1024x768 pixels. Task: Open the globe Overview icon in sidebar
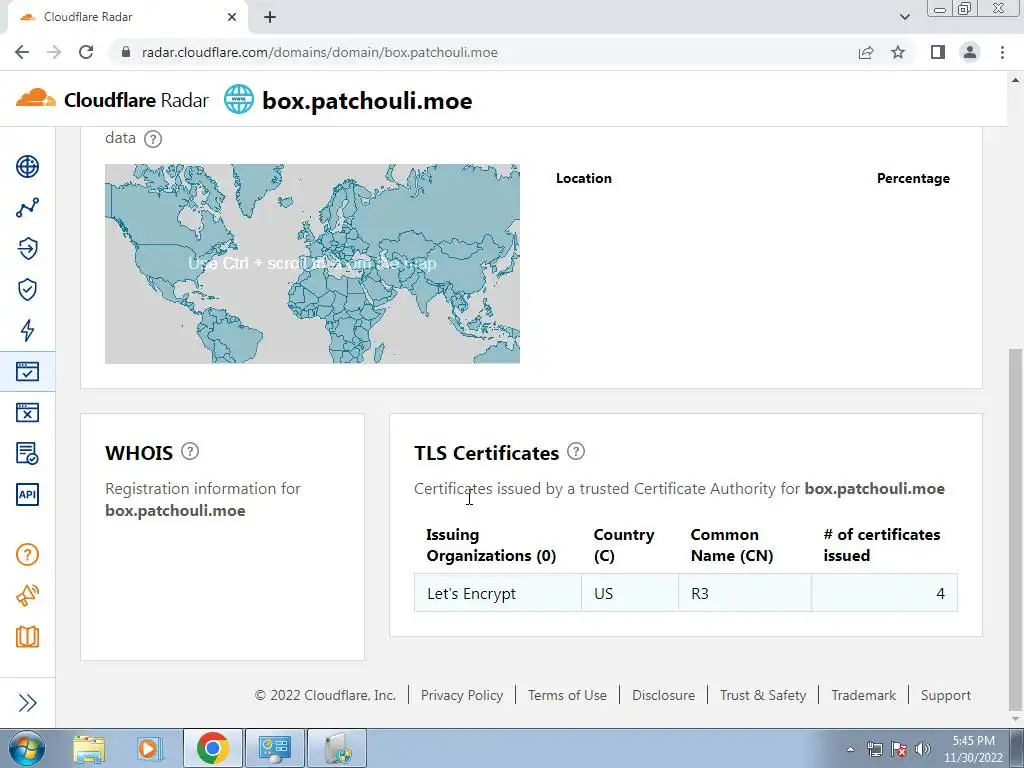27,167
